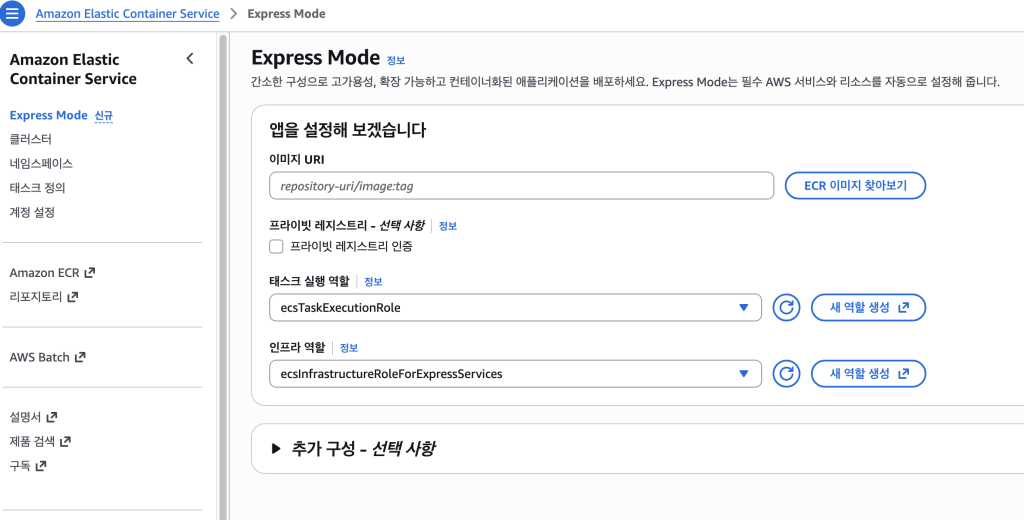Click the ECR 이미지 찾아보기 button
The image size is (1024, 520).
click(855, 186)
